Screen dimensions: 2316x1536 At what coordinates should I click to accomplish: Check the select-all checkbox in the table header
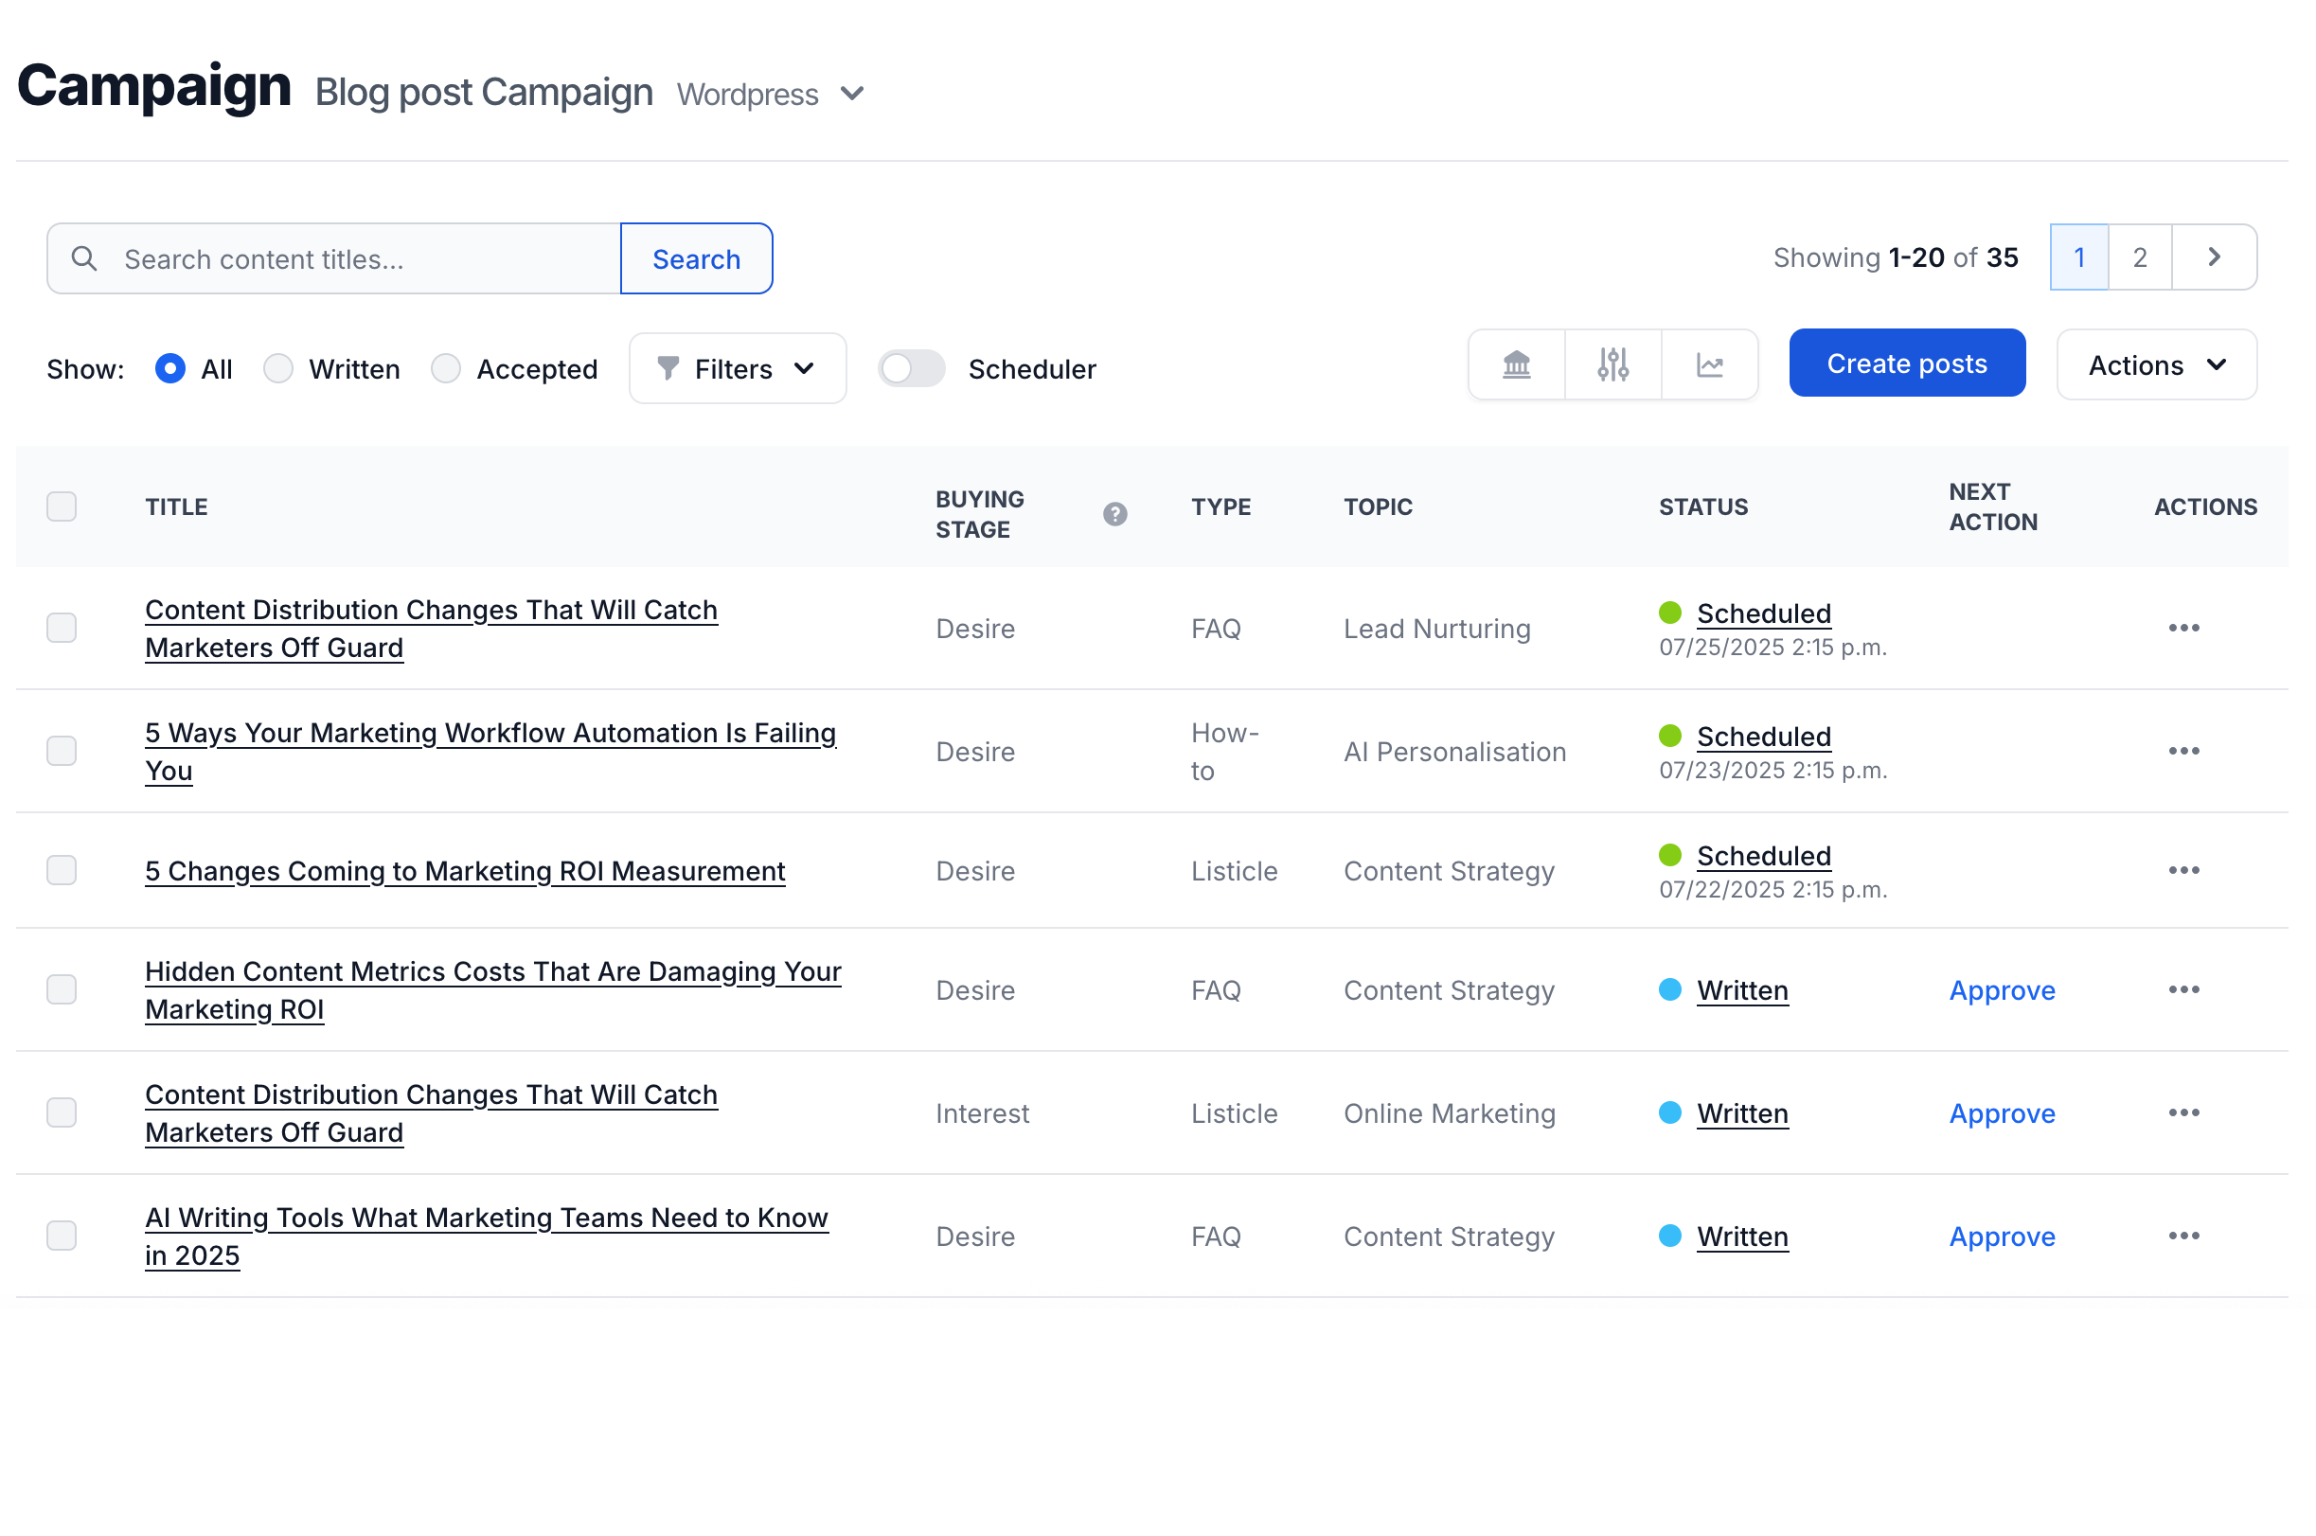[x=61, y=506]
